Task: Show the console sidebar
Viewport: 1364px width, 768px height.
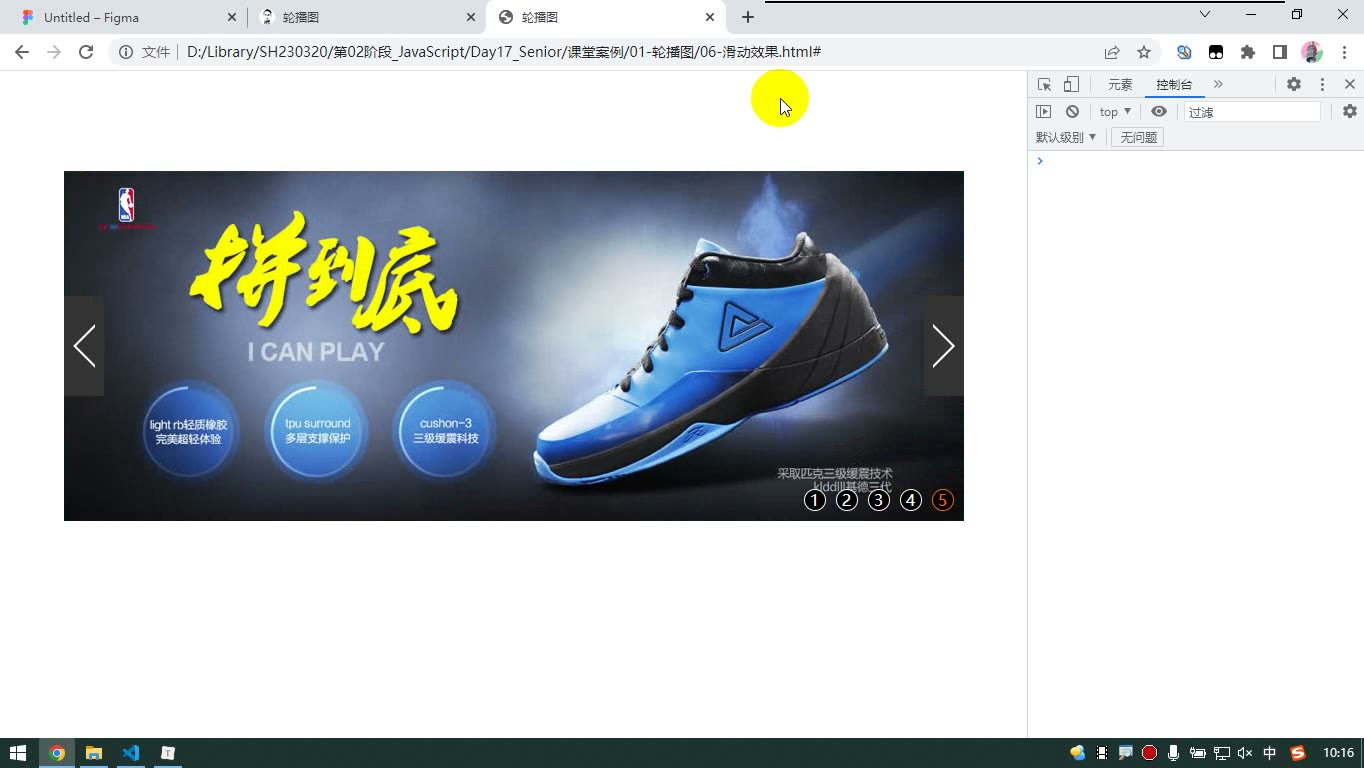Action: (1044, 112)
